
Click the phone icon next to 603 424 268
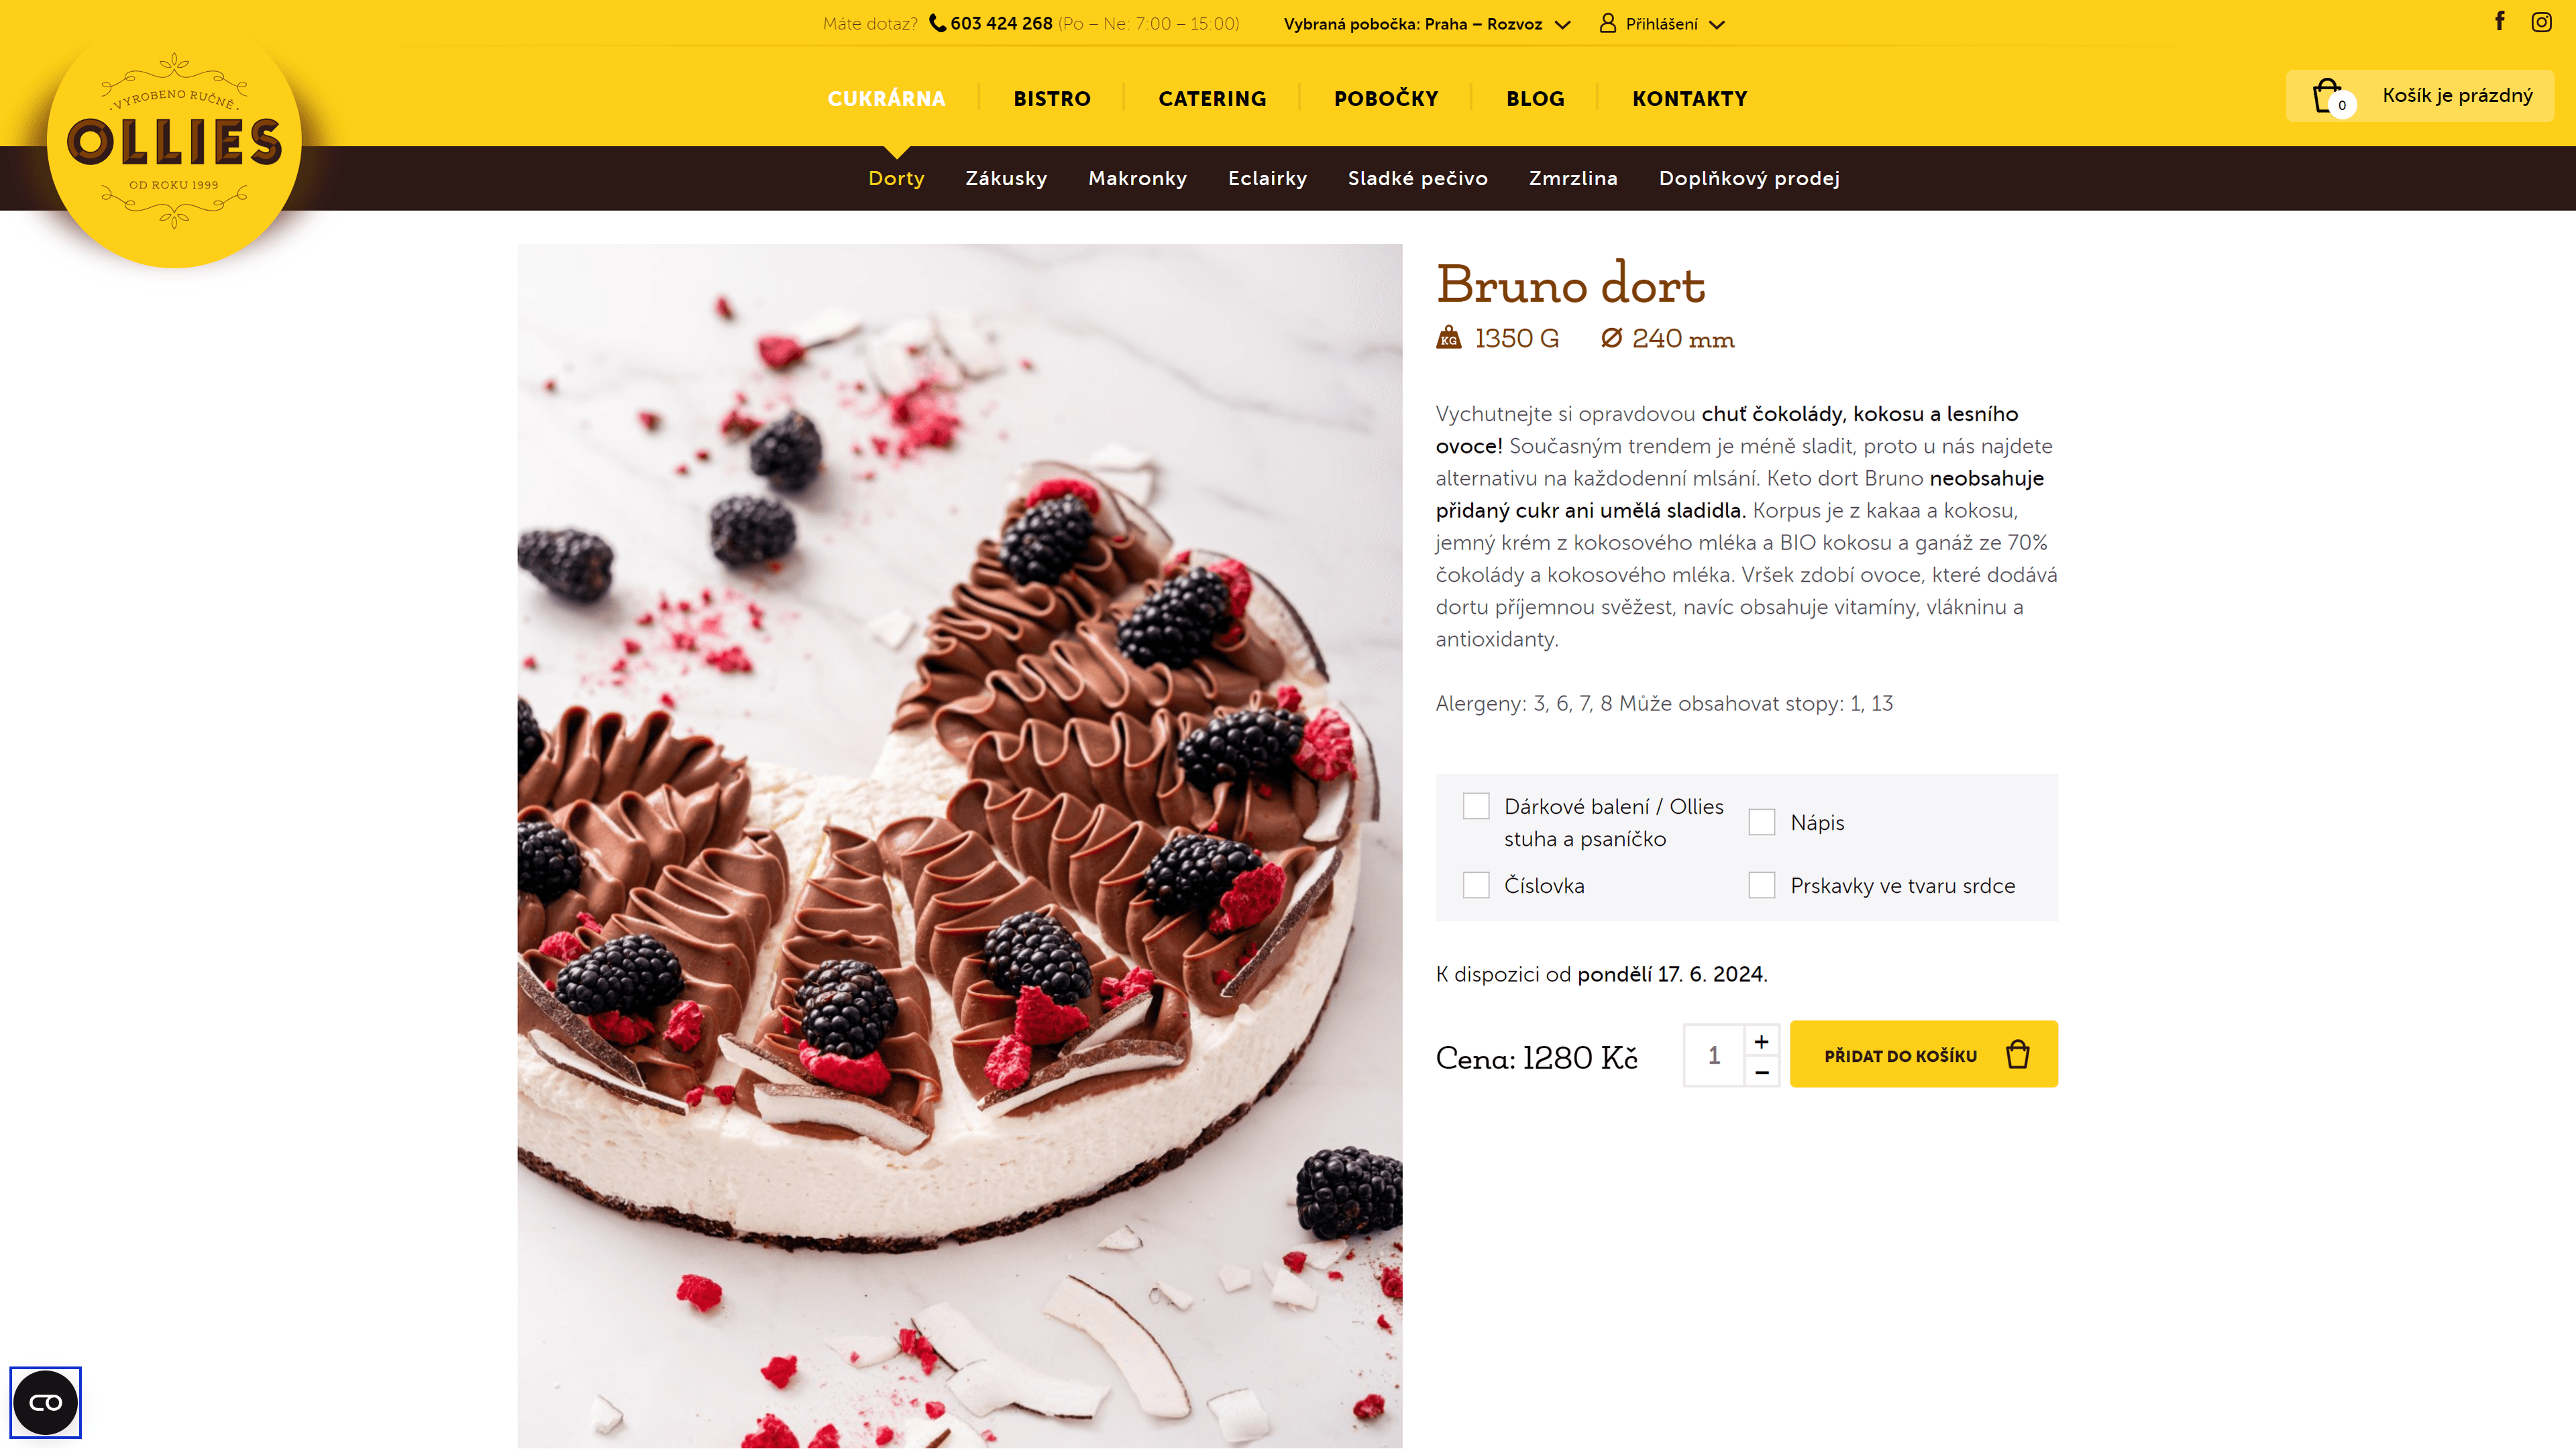pyautogui.click(x=937, y=23)
